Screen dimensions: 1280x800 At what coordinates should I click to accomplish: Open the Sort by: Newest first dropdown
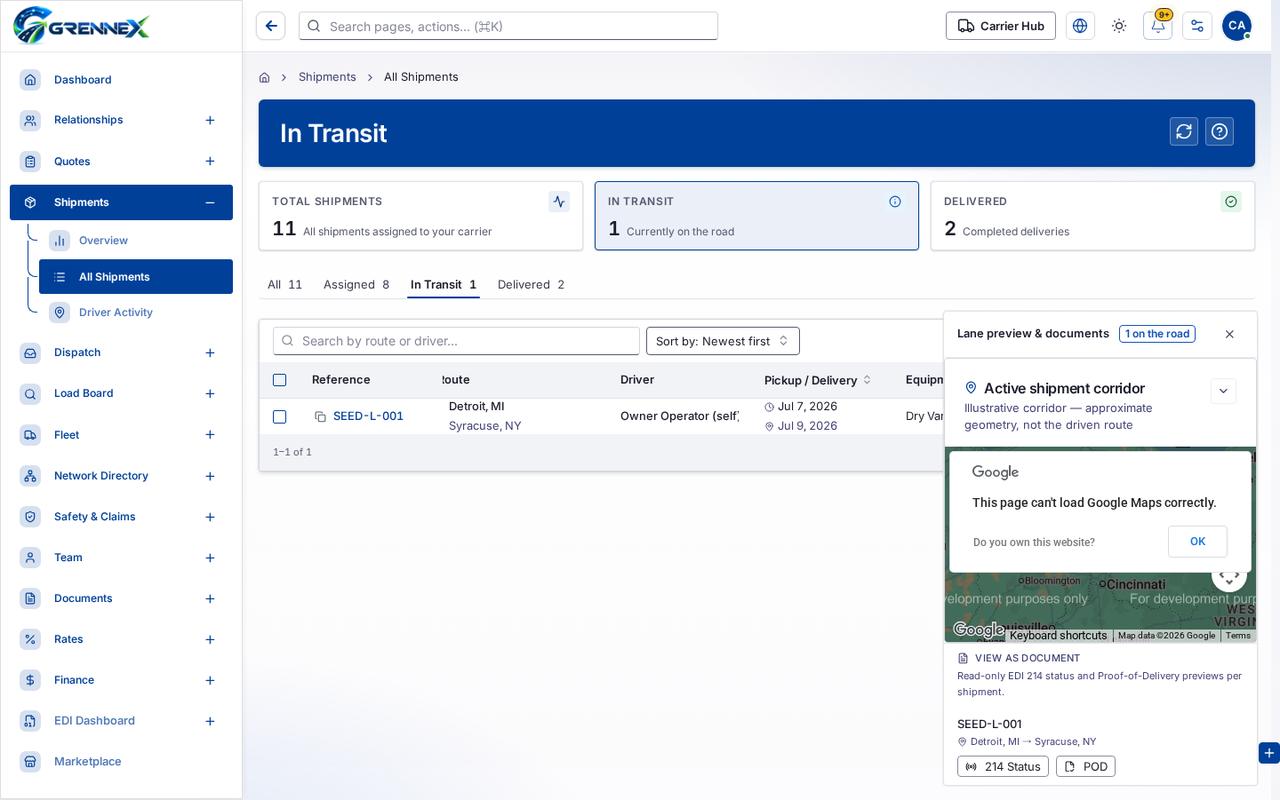(723, 341)
